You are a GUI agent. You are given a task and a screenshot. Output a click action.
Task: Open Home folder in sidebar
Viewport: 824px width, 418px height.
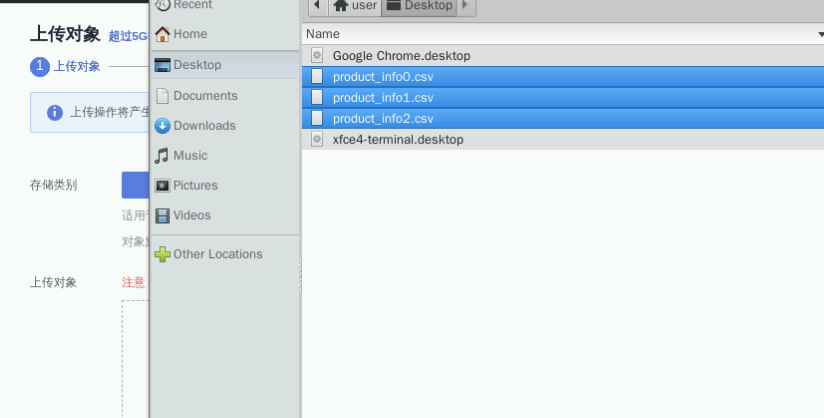(190, 34)
